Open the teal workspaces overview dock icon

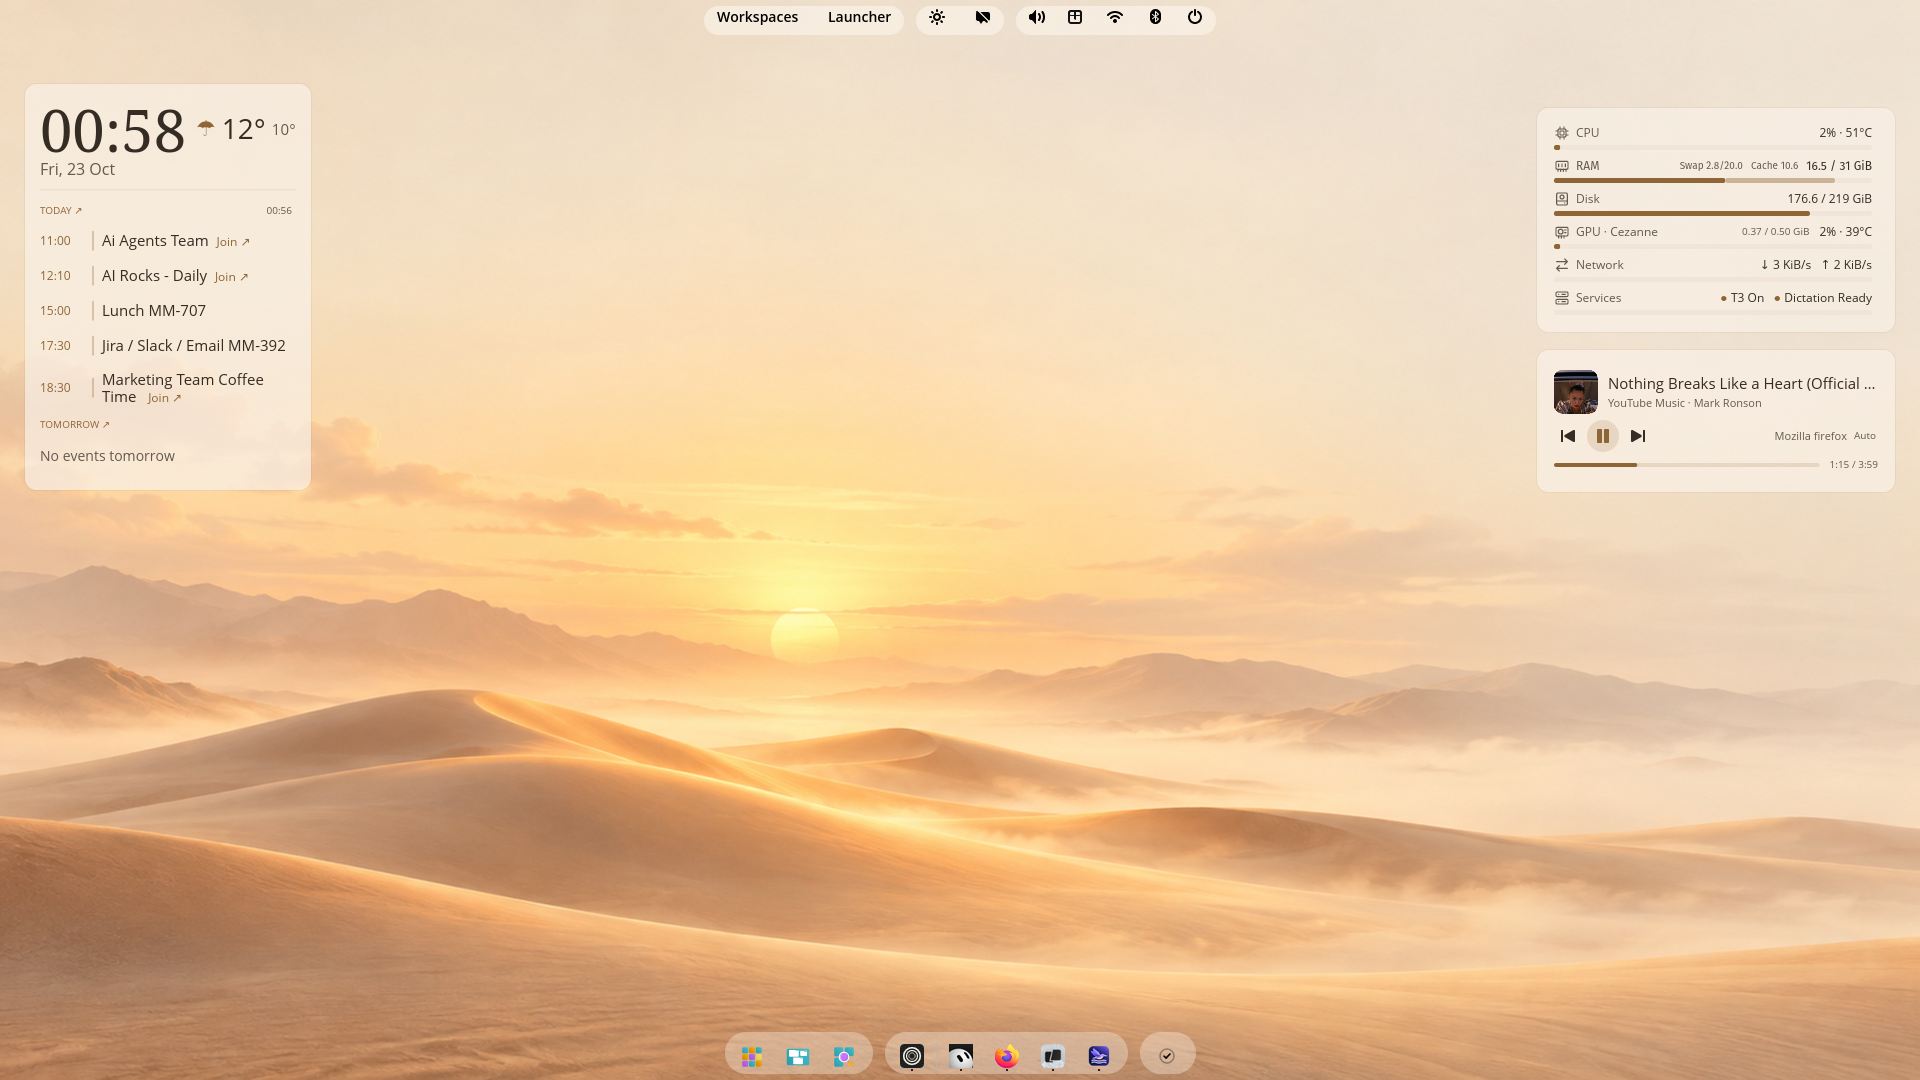pos(798,1056)
